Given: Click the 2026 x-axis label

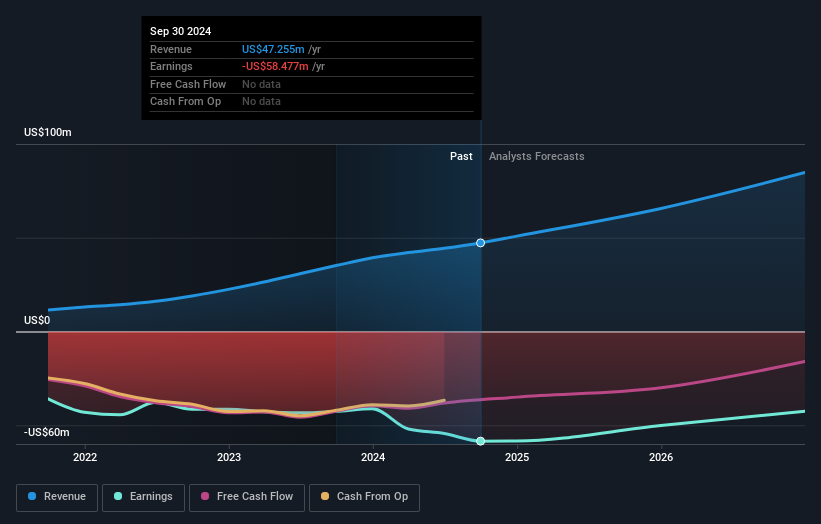Looking at the screenshot, I should pos(661,458).
